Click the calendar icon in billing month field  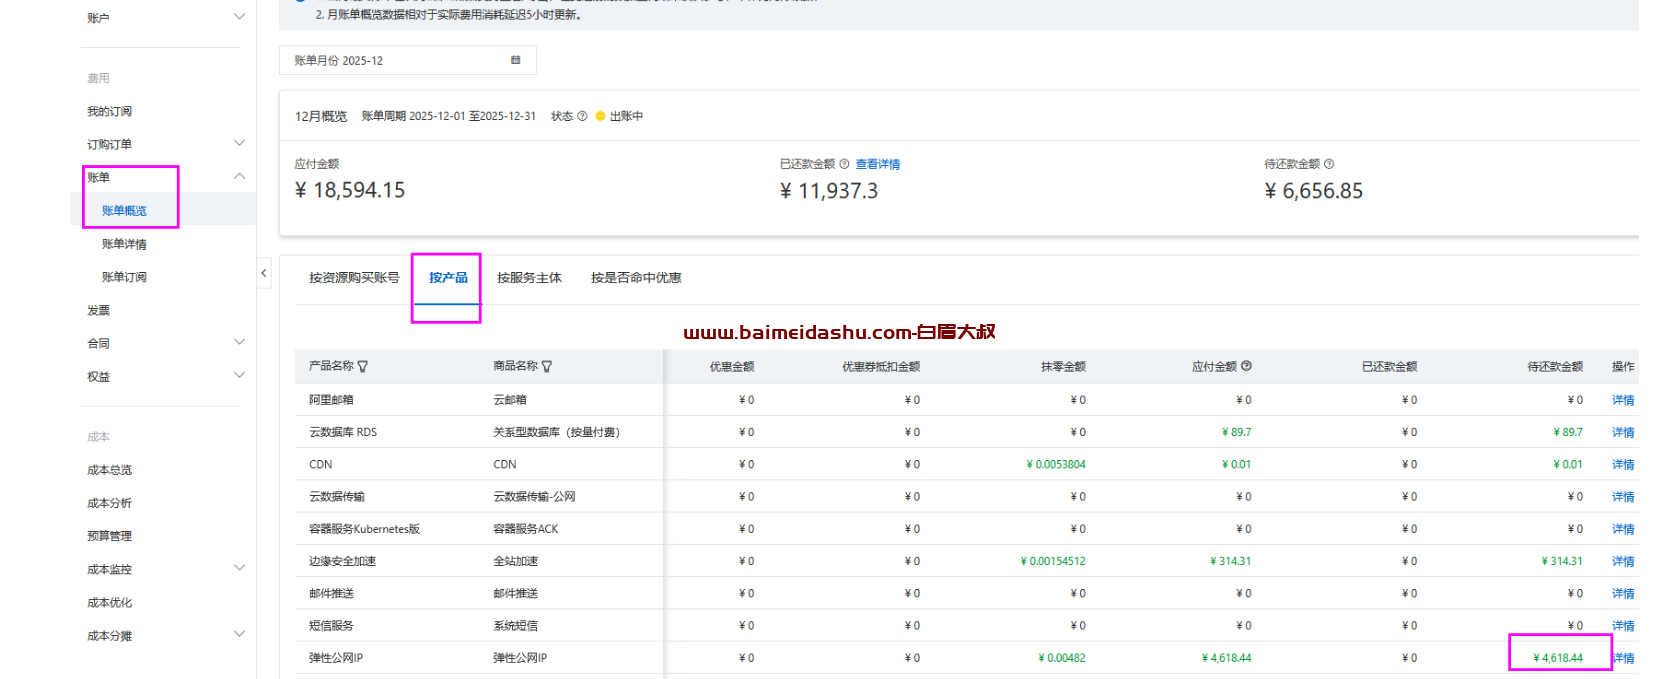click(x=516, y=60)
